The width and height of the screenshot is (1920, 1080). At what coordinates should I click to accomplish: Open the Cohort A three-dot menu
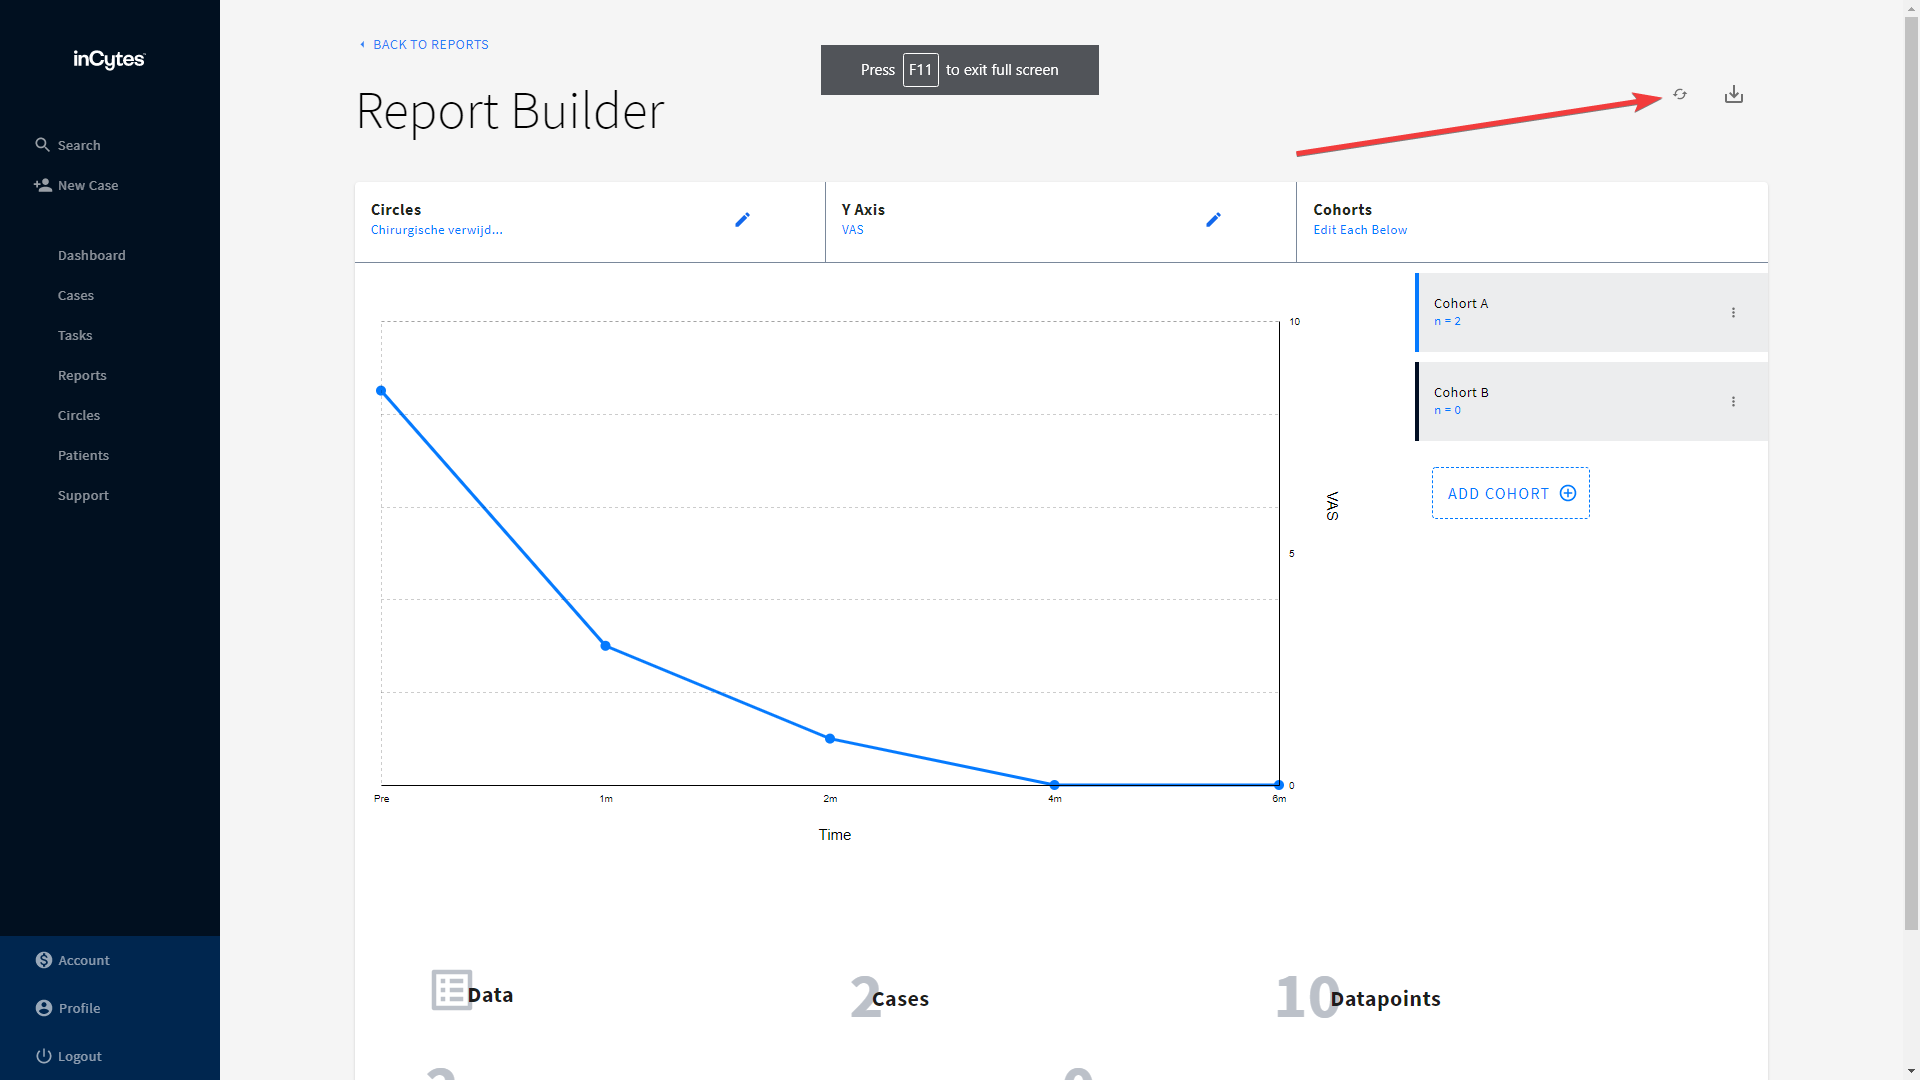tap(1733, 313)
